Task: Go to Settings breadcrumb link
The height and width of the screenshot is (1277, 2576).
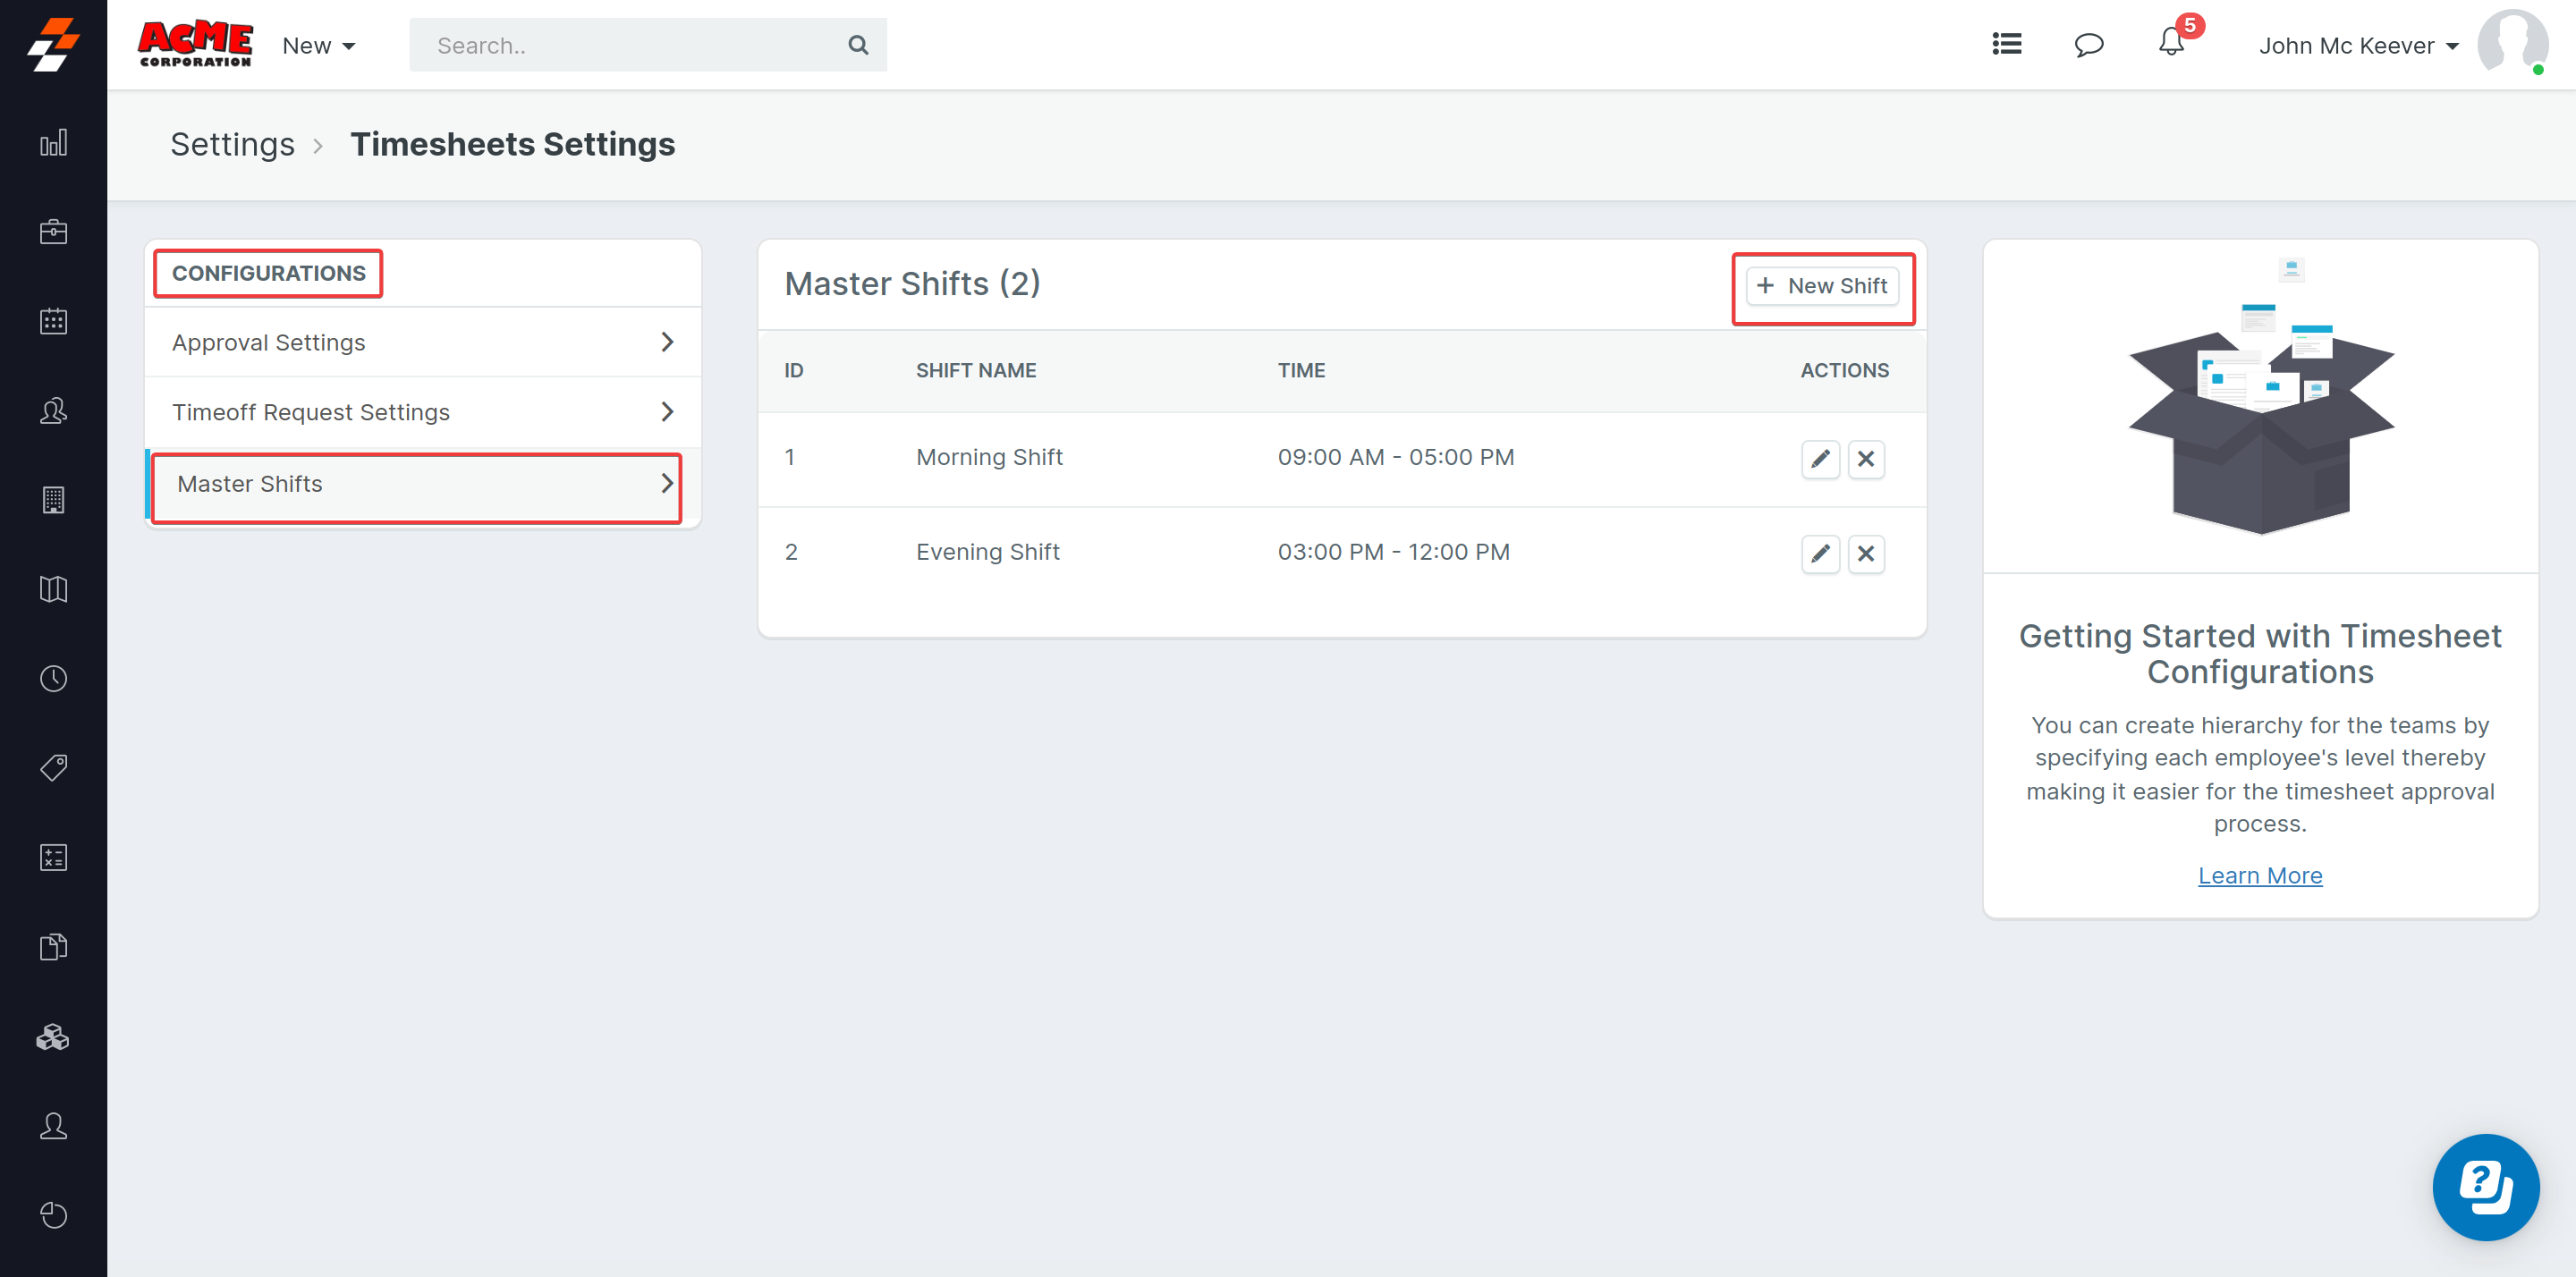Action: point(232,144)
